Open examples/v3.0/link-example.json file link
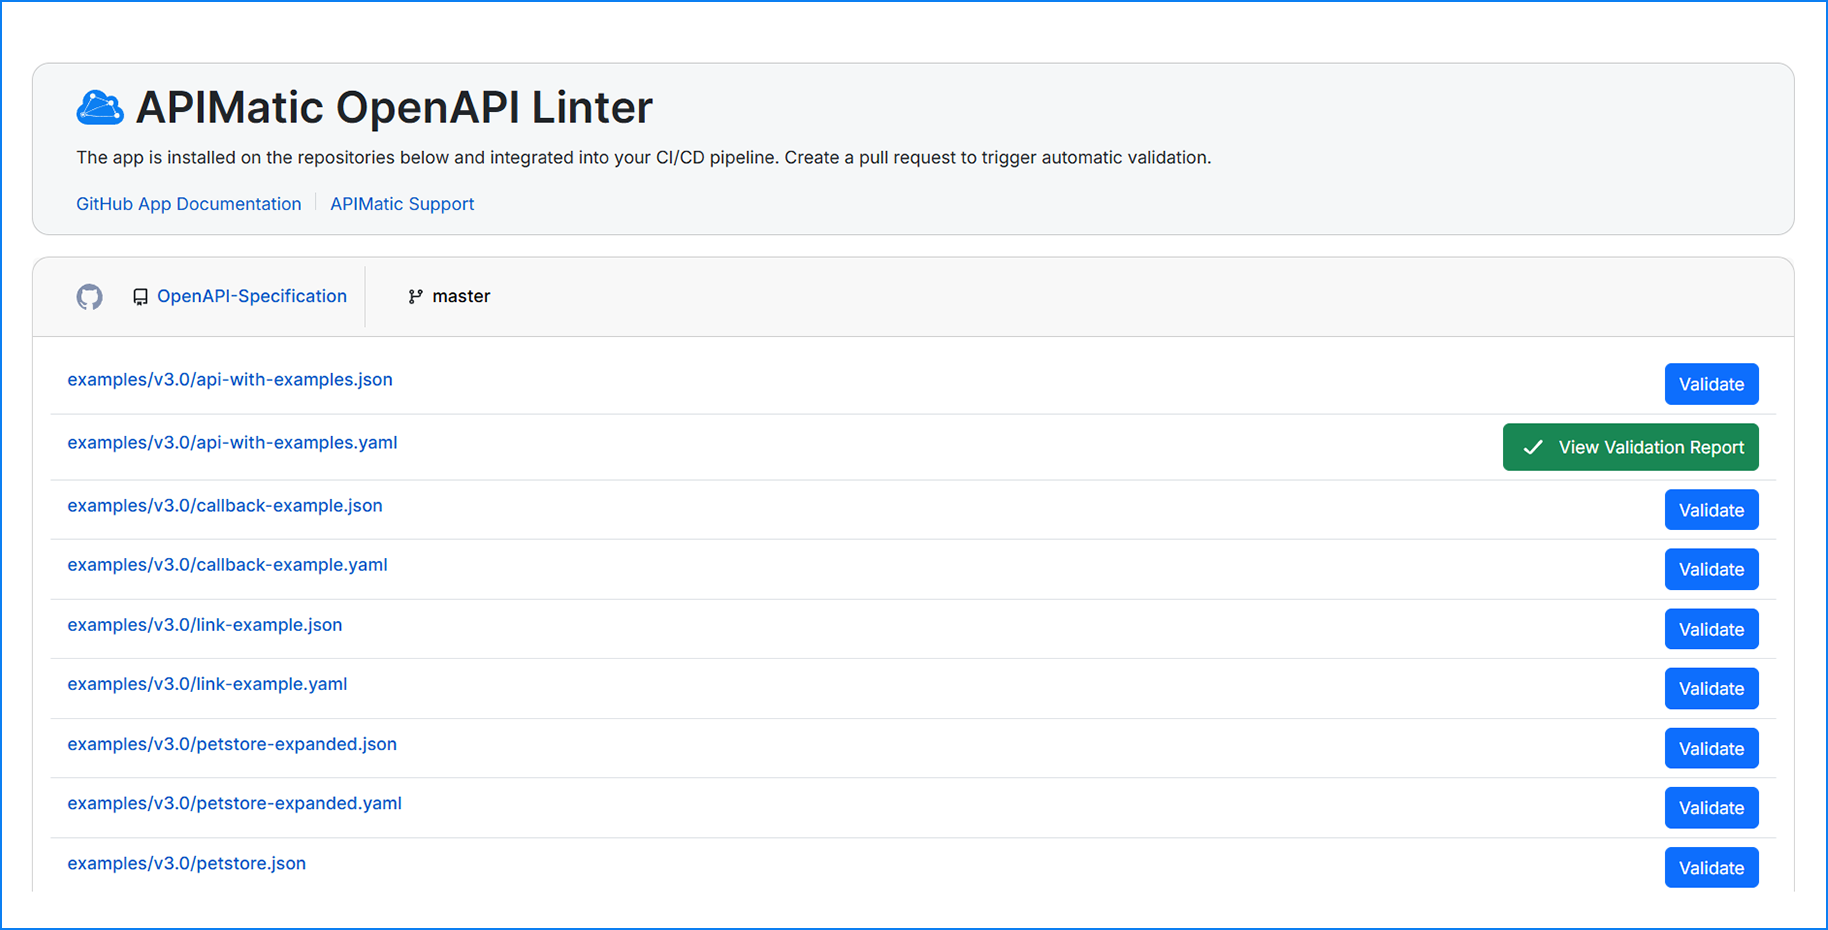This screenshot has width=1828, height=930. [205, 624]
